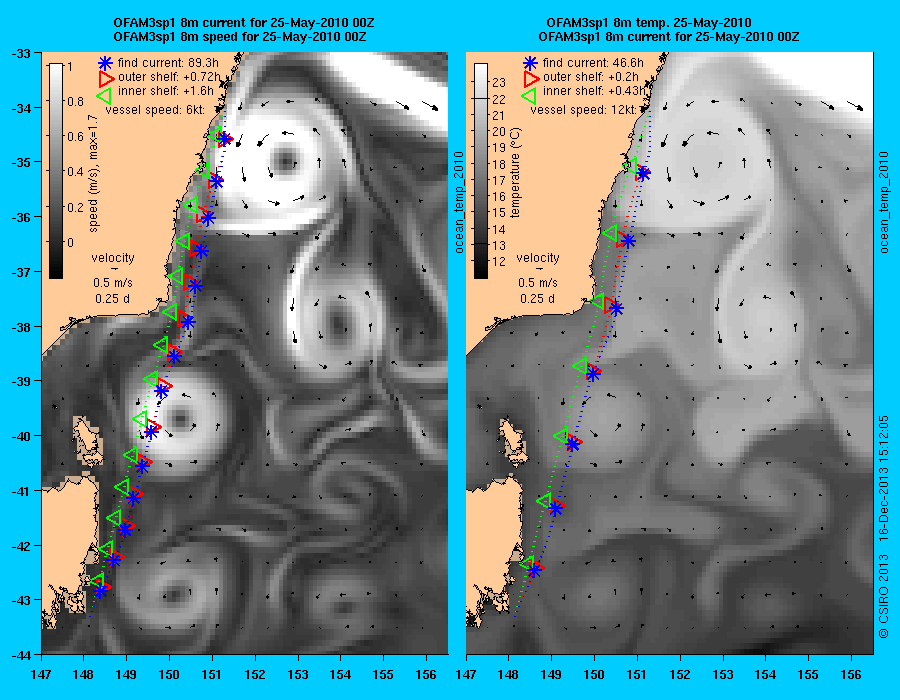The width and height of the screenshot is (900, 700).
Task: Click the "-39" latitude tick label
Action: 21,381
